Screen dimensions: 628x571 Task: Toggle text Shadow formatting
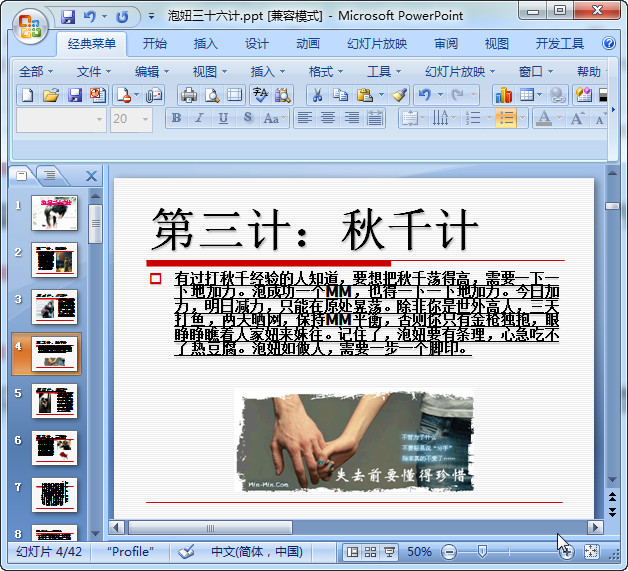(248, 118)
